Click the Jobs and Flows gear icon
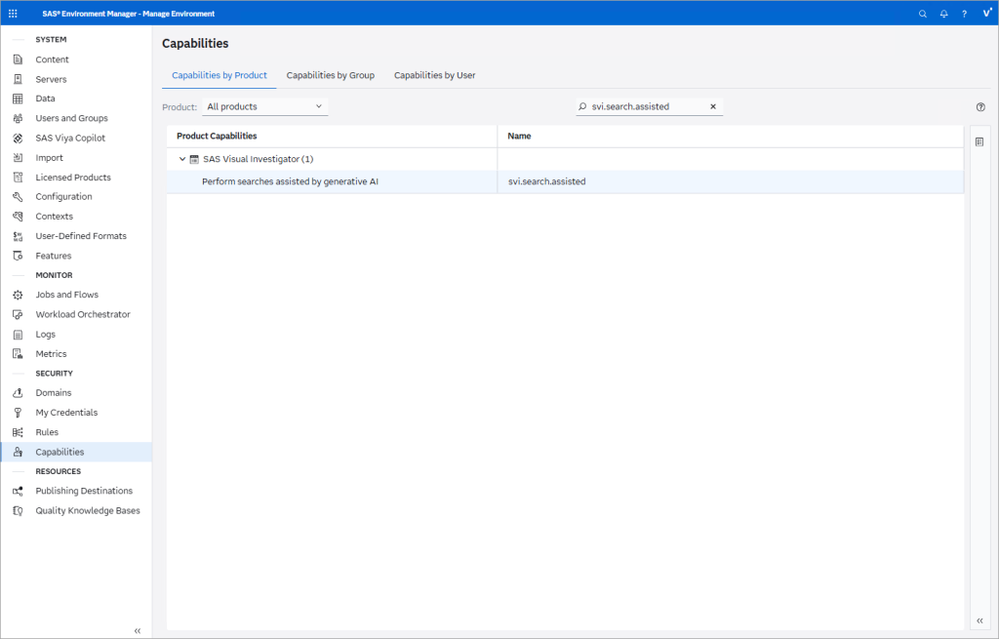The width and height of the screenshot is (999, 639). [x=18, y=295]
